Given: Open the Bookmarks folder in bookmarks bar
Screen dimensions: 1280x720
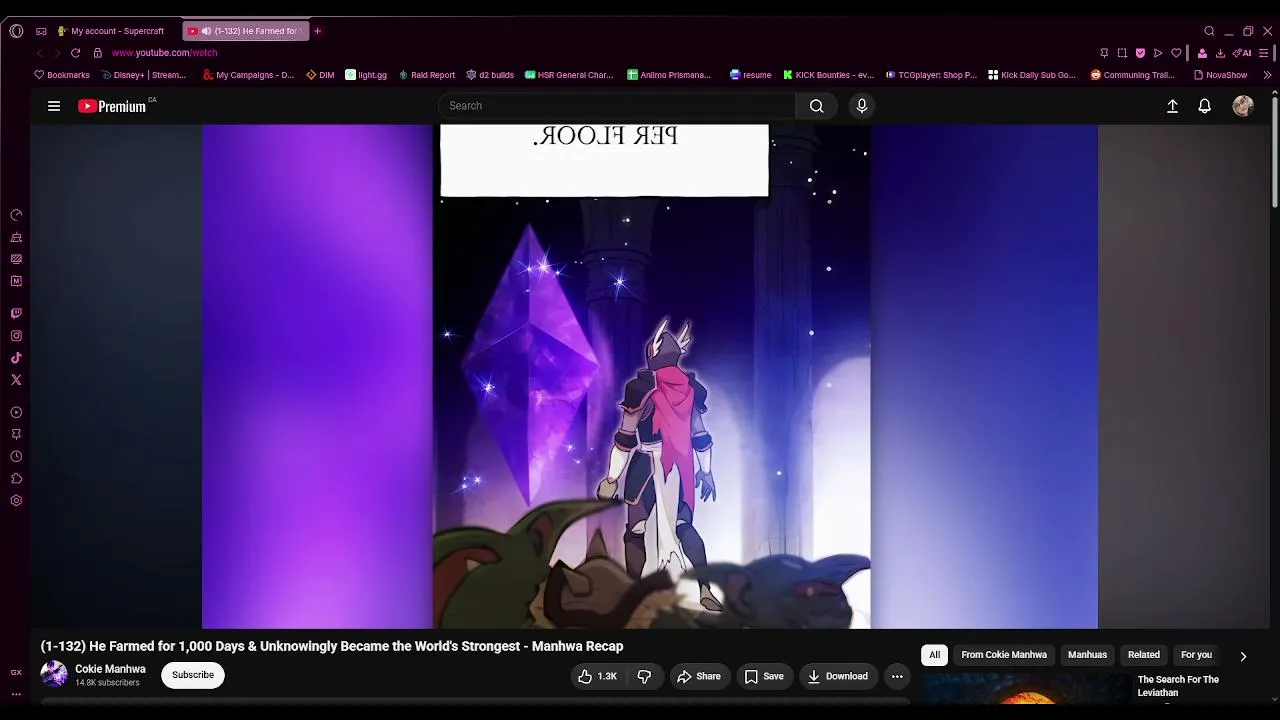Looking at the screenshot, I should 62,75.
